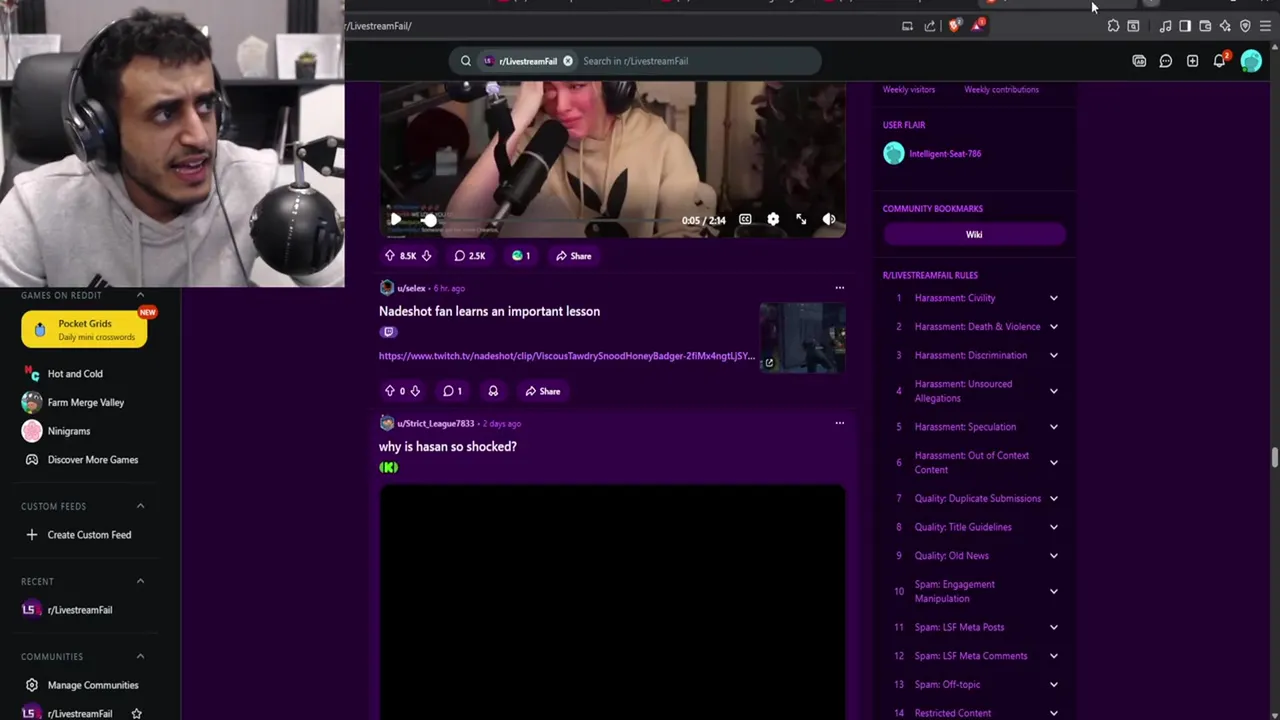Open the Ninigrams game
The height and width of the screenshot is (720, 1280).
[69, 431]
